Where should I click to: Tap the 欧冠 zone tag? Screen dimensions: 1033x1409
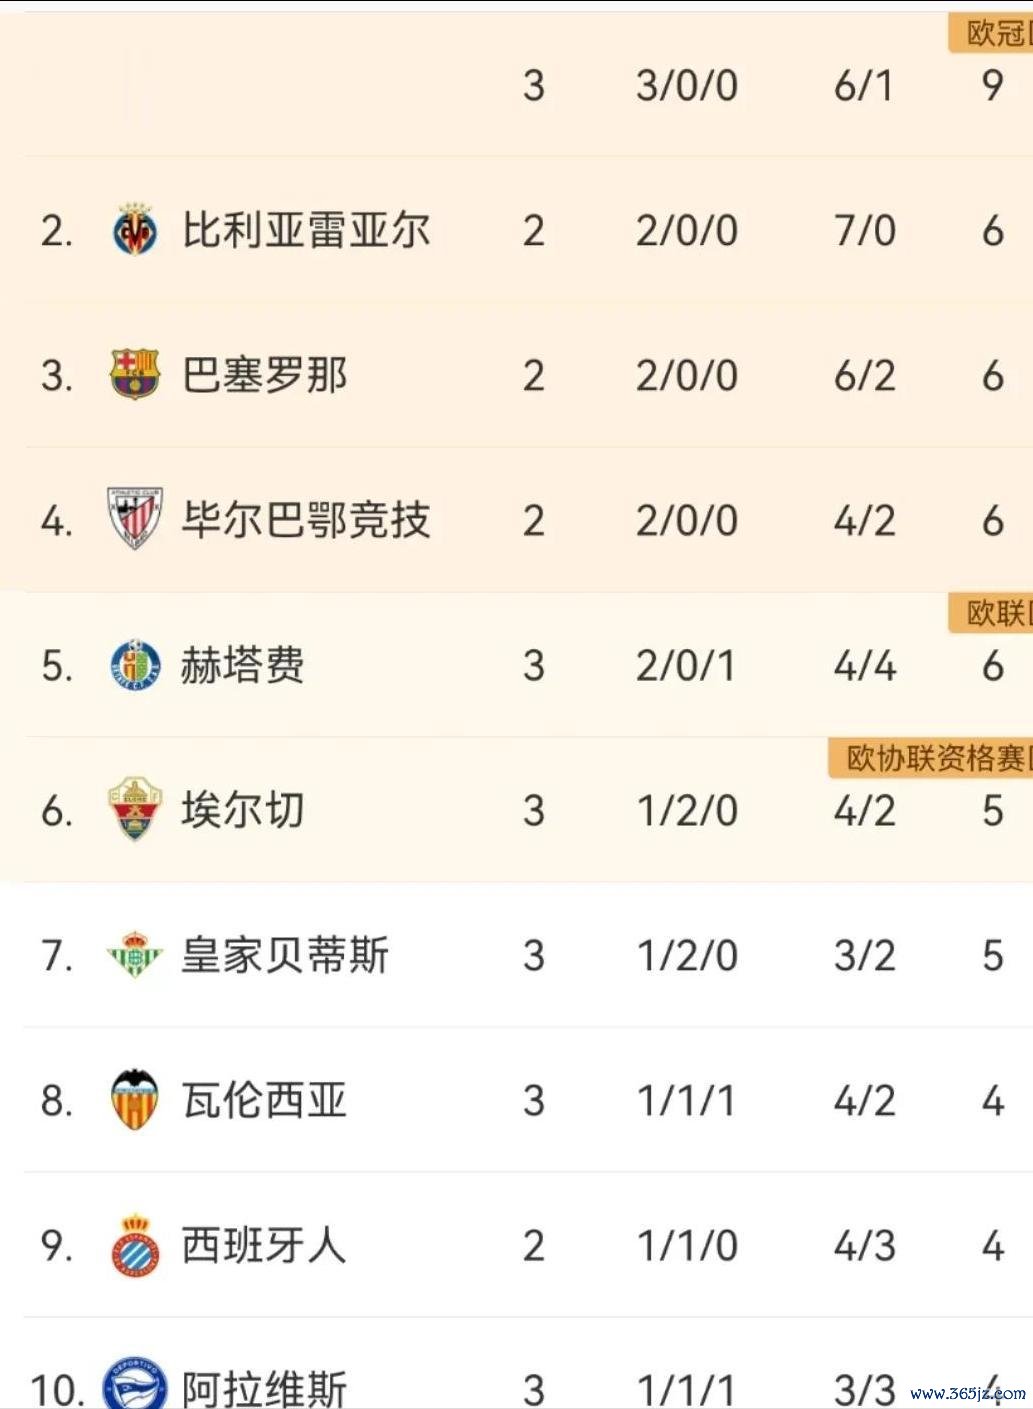point(994,34)
